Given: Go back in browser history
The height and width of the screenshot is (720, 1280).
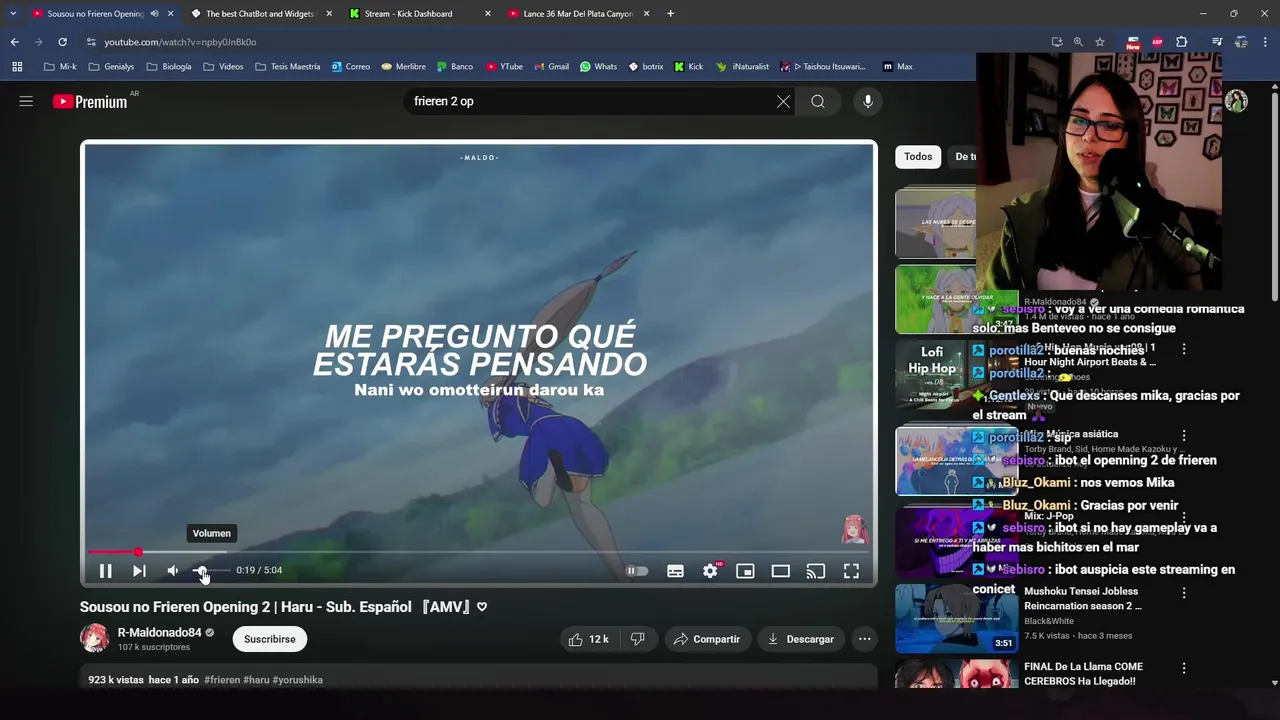Looking at the screenshot, I should coord(14,42).
